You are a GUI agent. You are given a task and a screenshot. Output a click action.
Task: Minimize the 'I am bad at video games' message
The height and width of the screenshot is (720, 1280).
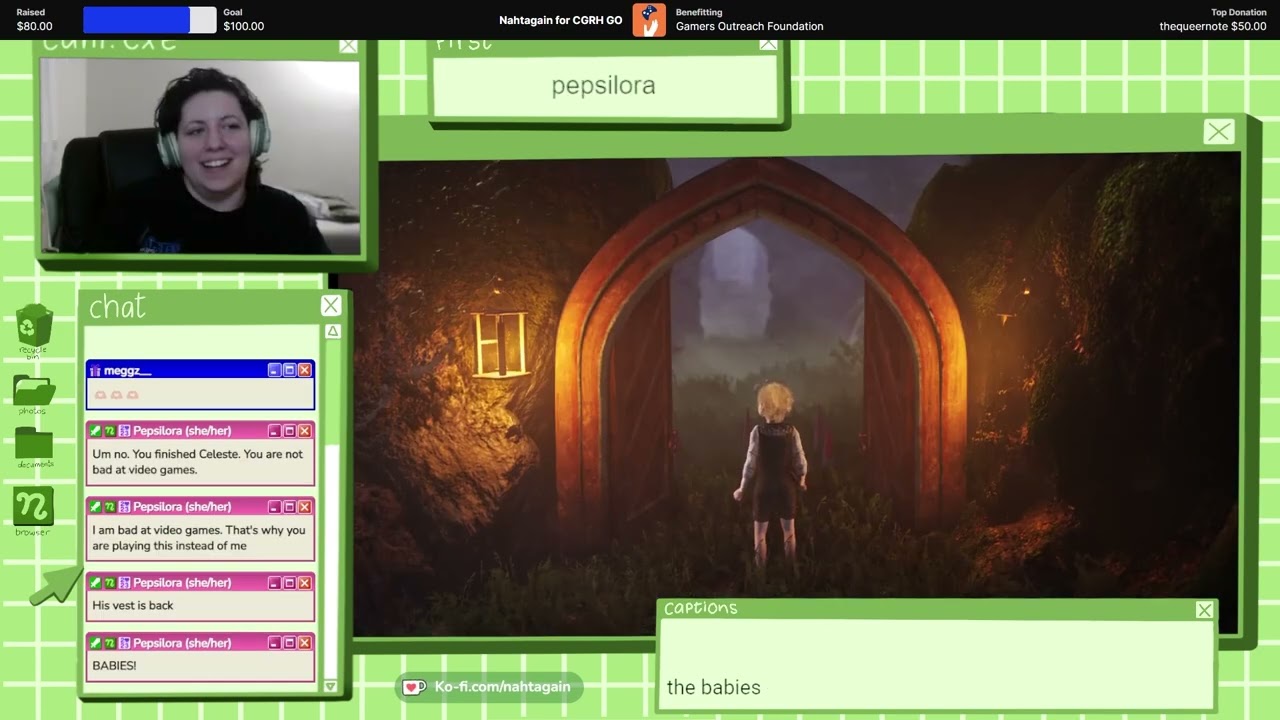coord(274,507)
